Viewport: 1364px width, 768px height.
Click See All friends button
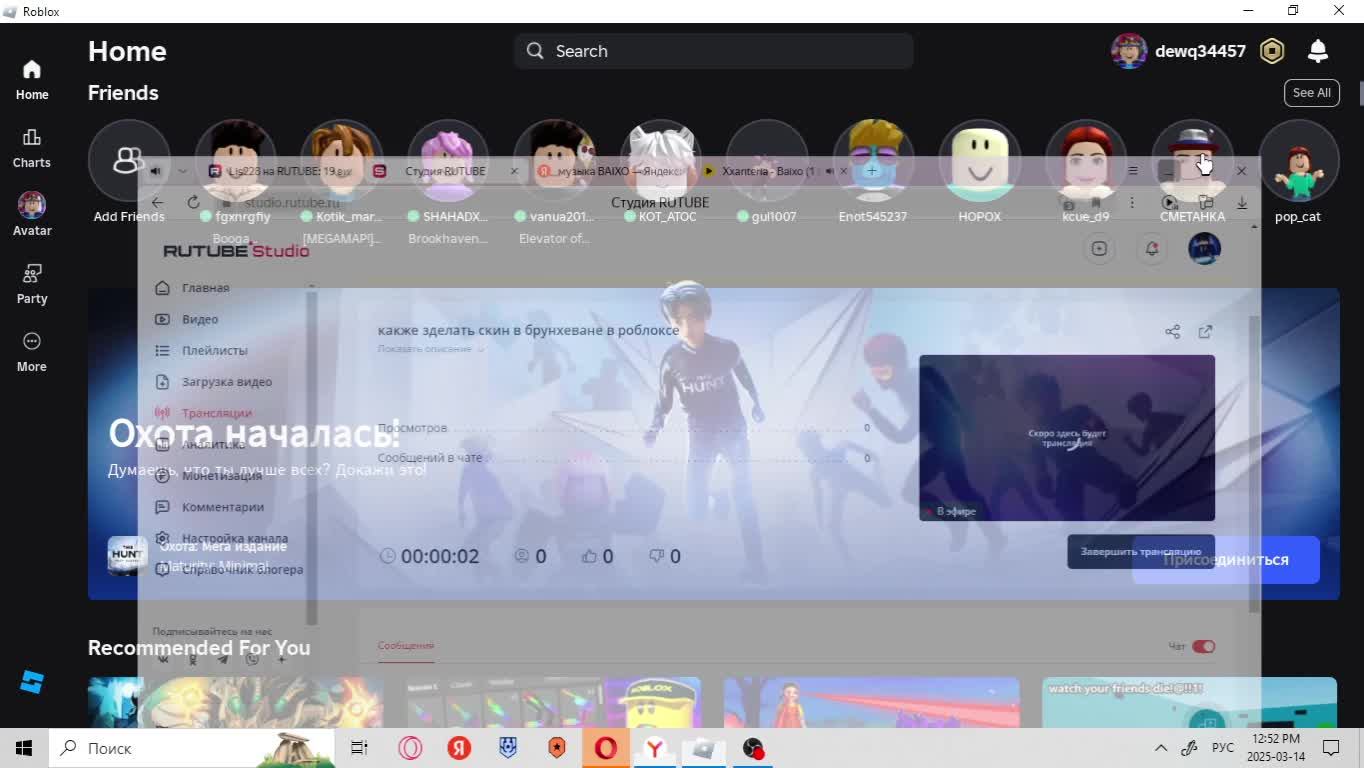coord(1311,93)
